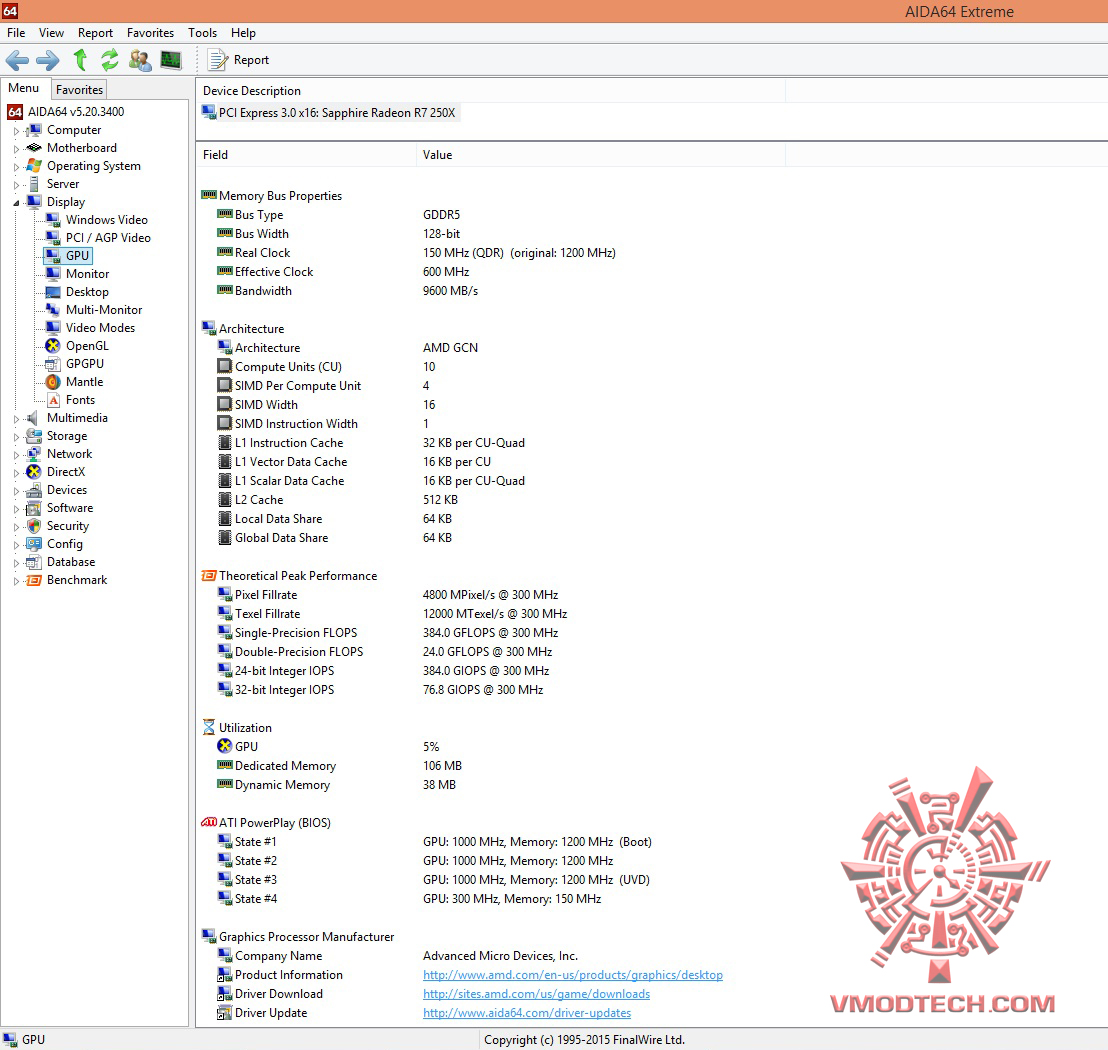The height and width of the screenshot is (1050, 1108).
Task: Open the Manage Users toolbar icon
Action: pos(140,60)
